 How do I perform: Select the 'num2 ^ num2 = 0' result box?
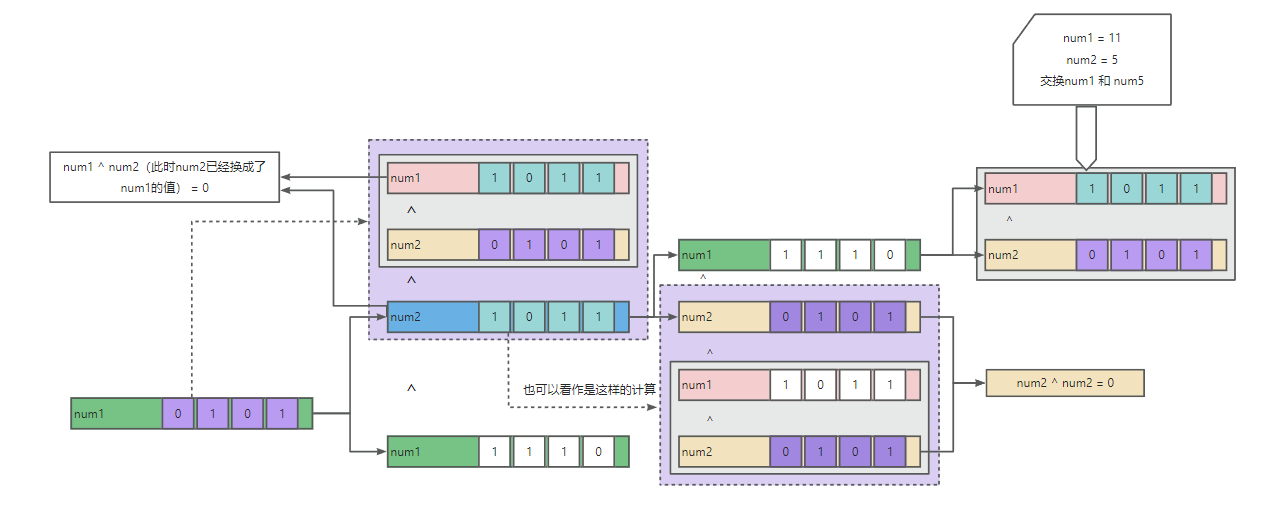coord(1065,383)
